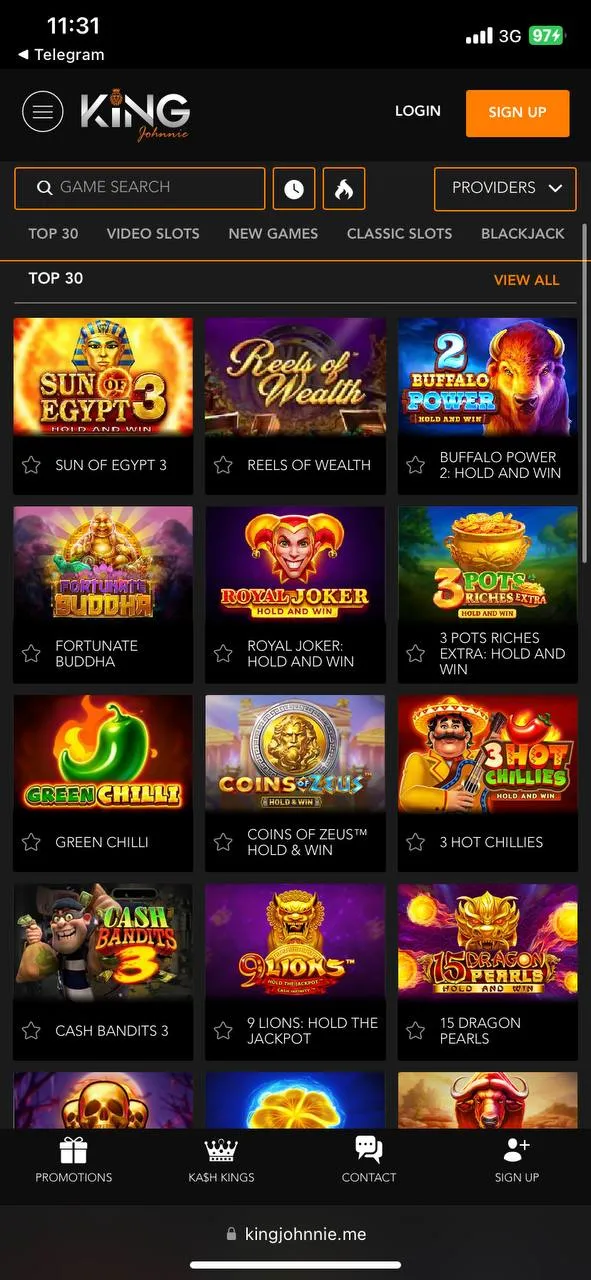Switch to Video Slots tab
Viewport: 591px width, 1280px height.
pos(153,233)
